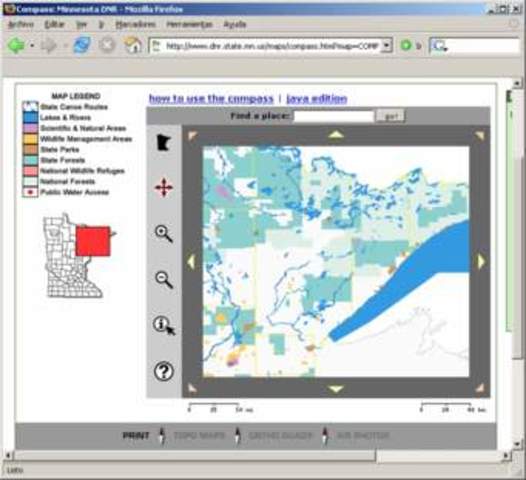The height and width of the screenshot is (480, 526).
Task: Click Firefox green back arrow button
Action: 16,45
